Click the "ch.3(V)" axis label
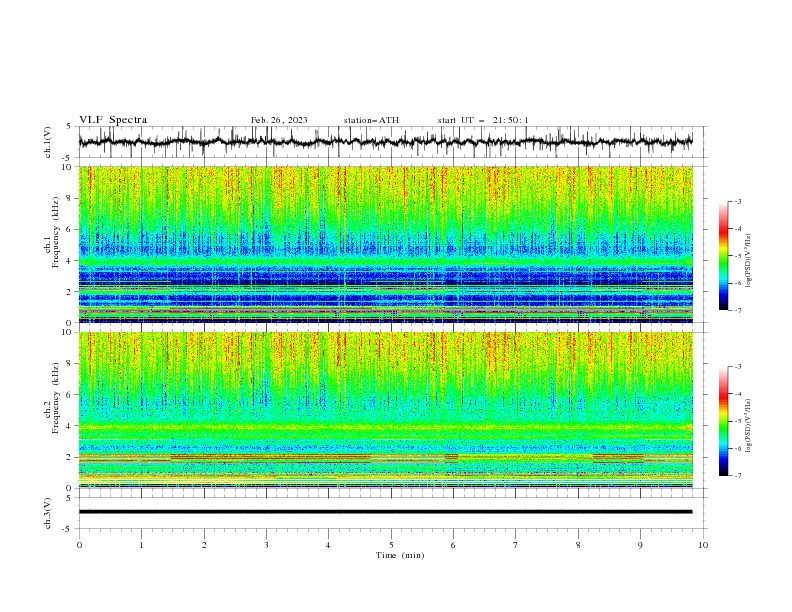Viewport: 792px width, 612px height. point(48,513)
